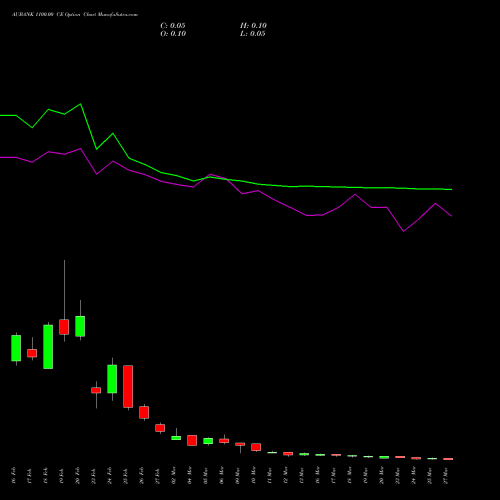Select the '24 Feb' date axis label
This screenshot has width=500, height=500.
pos(110,476)
